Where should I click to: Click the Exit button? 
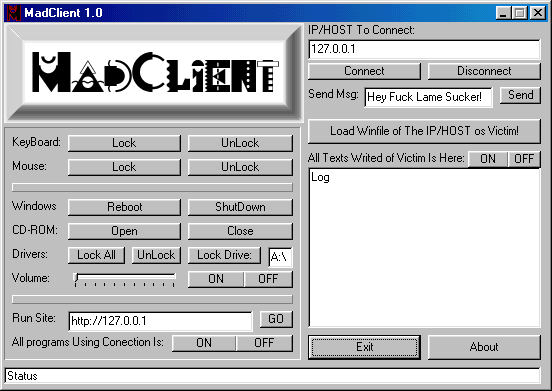(364, 347)
